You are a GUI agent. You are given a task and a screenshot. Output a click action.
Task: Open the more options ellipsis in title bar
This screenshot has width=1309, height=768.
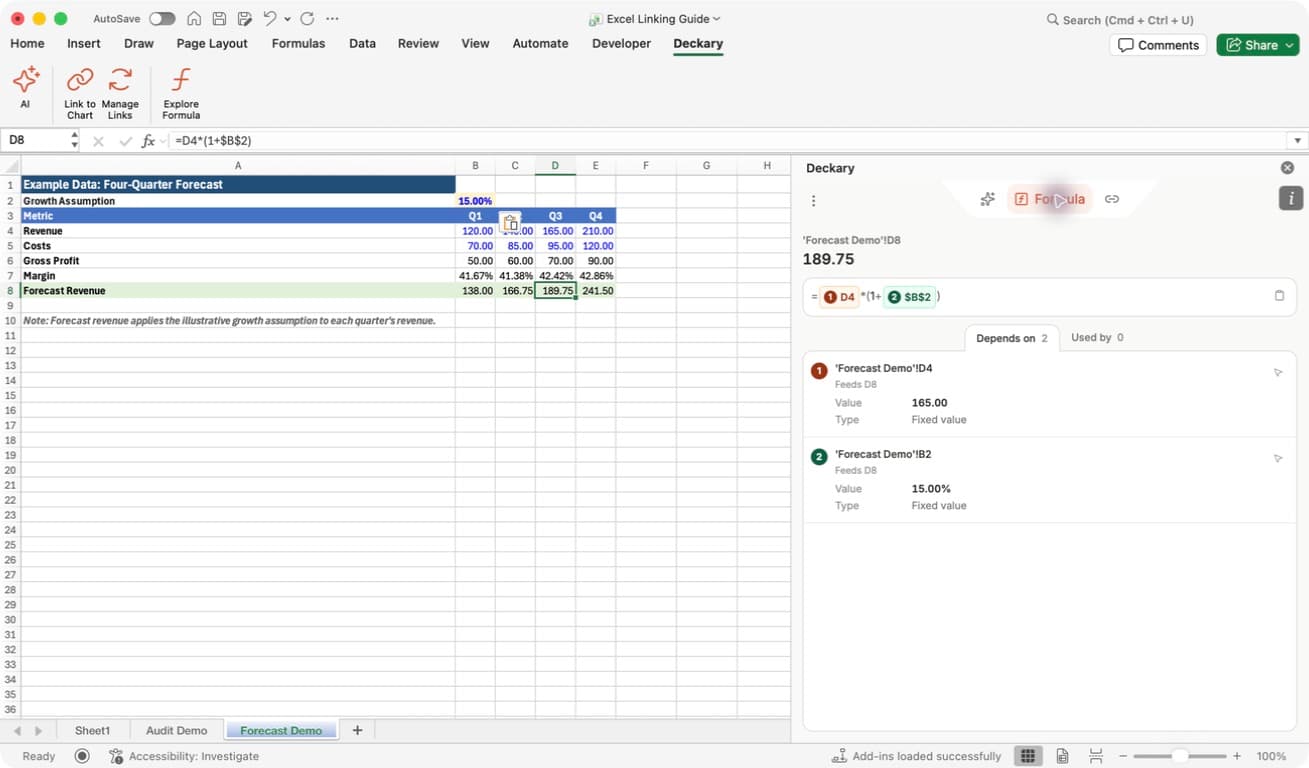point(333,19)
